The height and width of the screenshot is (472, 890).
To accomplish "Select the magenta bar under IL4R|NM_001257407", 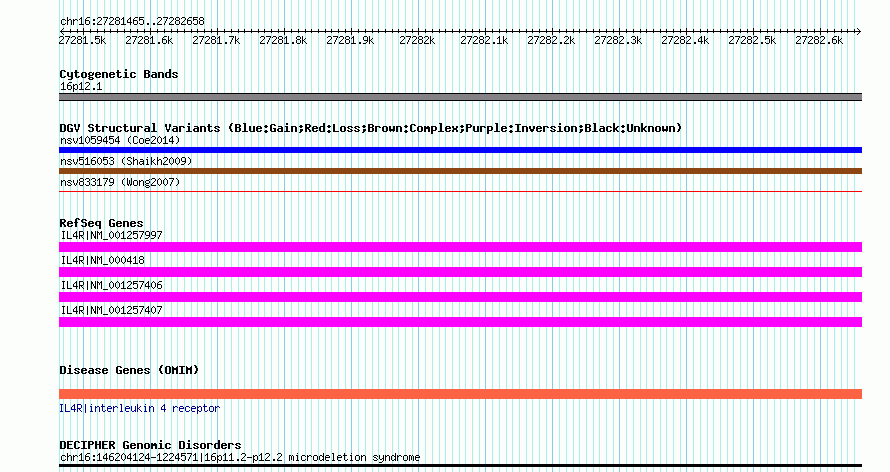I will [x=460, y=322].
